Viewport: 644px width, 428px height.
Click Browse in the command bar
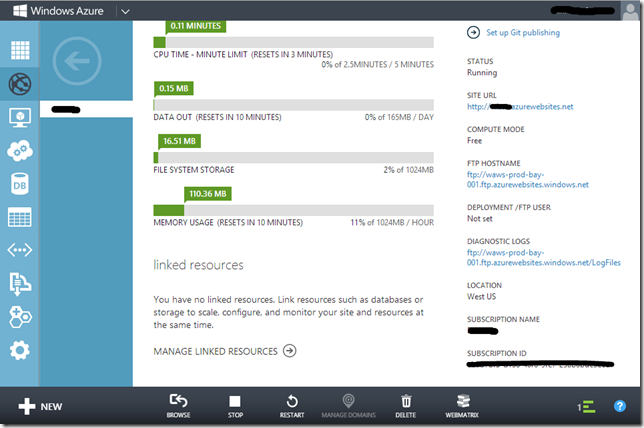tap(178, 406)
